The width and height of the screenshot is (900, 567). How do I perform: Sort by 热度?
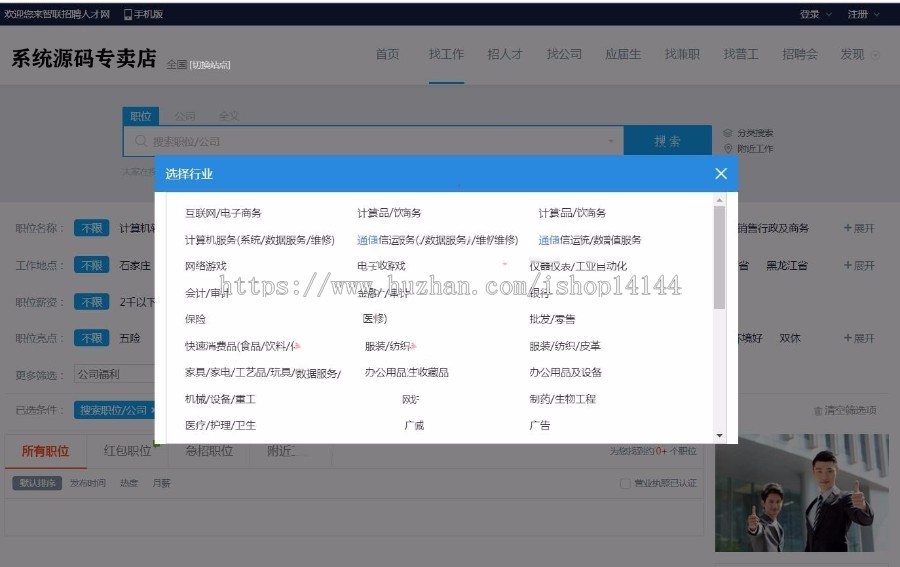tap(129, 483)
